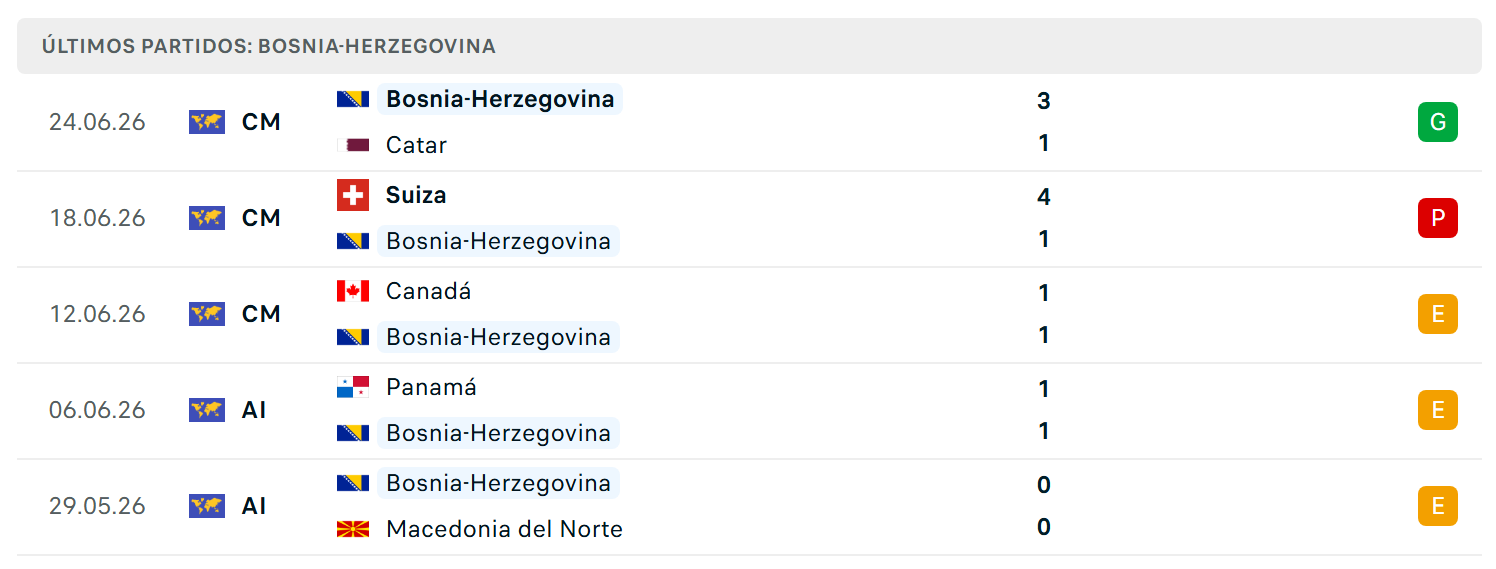Image resolution: width=1496 pixels, height=569 pixels.
Task: Click E badge for Macedonia del Norte match
Action: coord(1437,506)
